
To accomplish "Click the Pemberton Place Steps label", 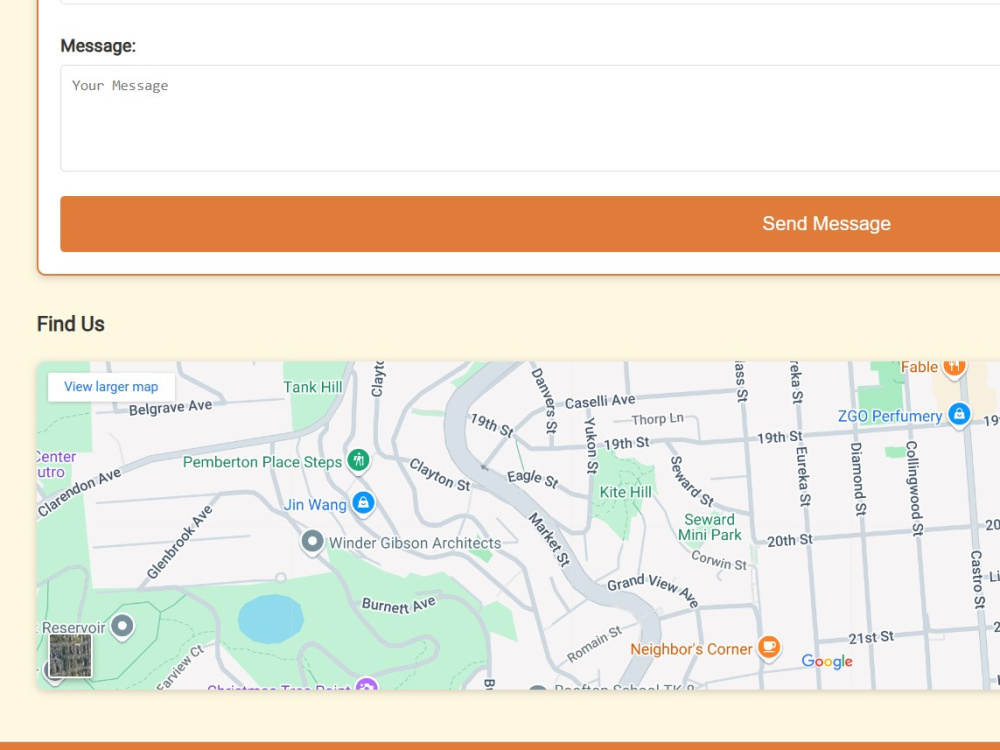I will [x=262, y=462].
